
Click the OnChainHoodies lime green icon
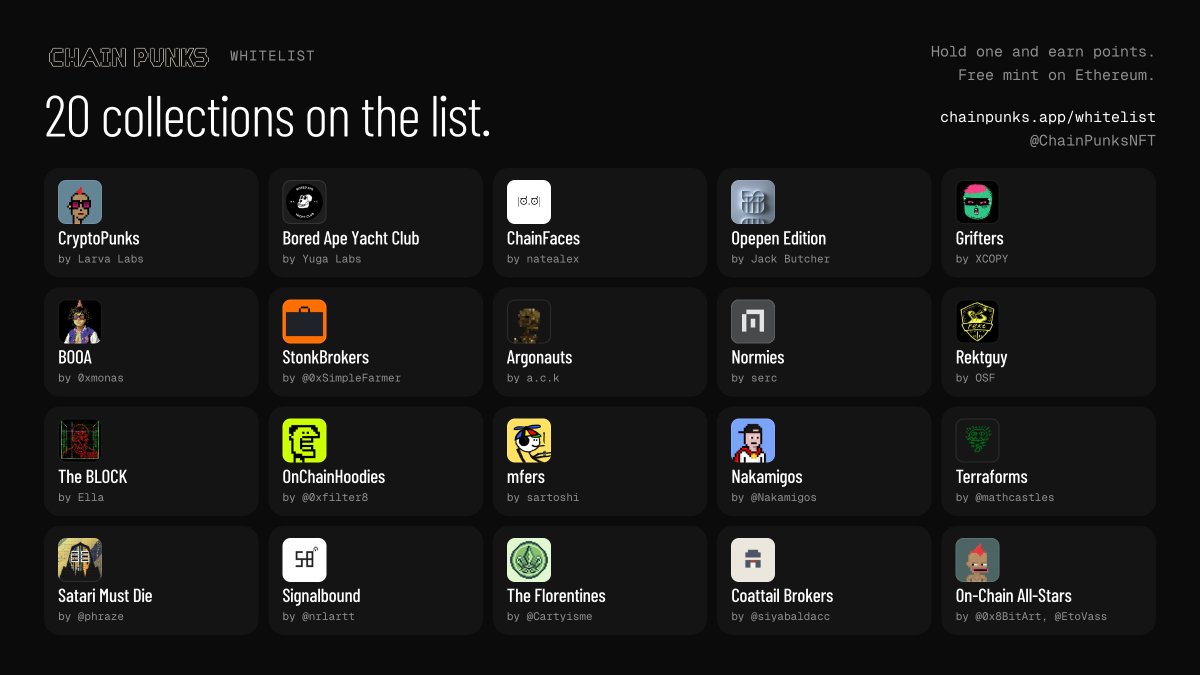[x=304, y=440]
